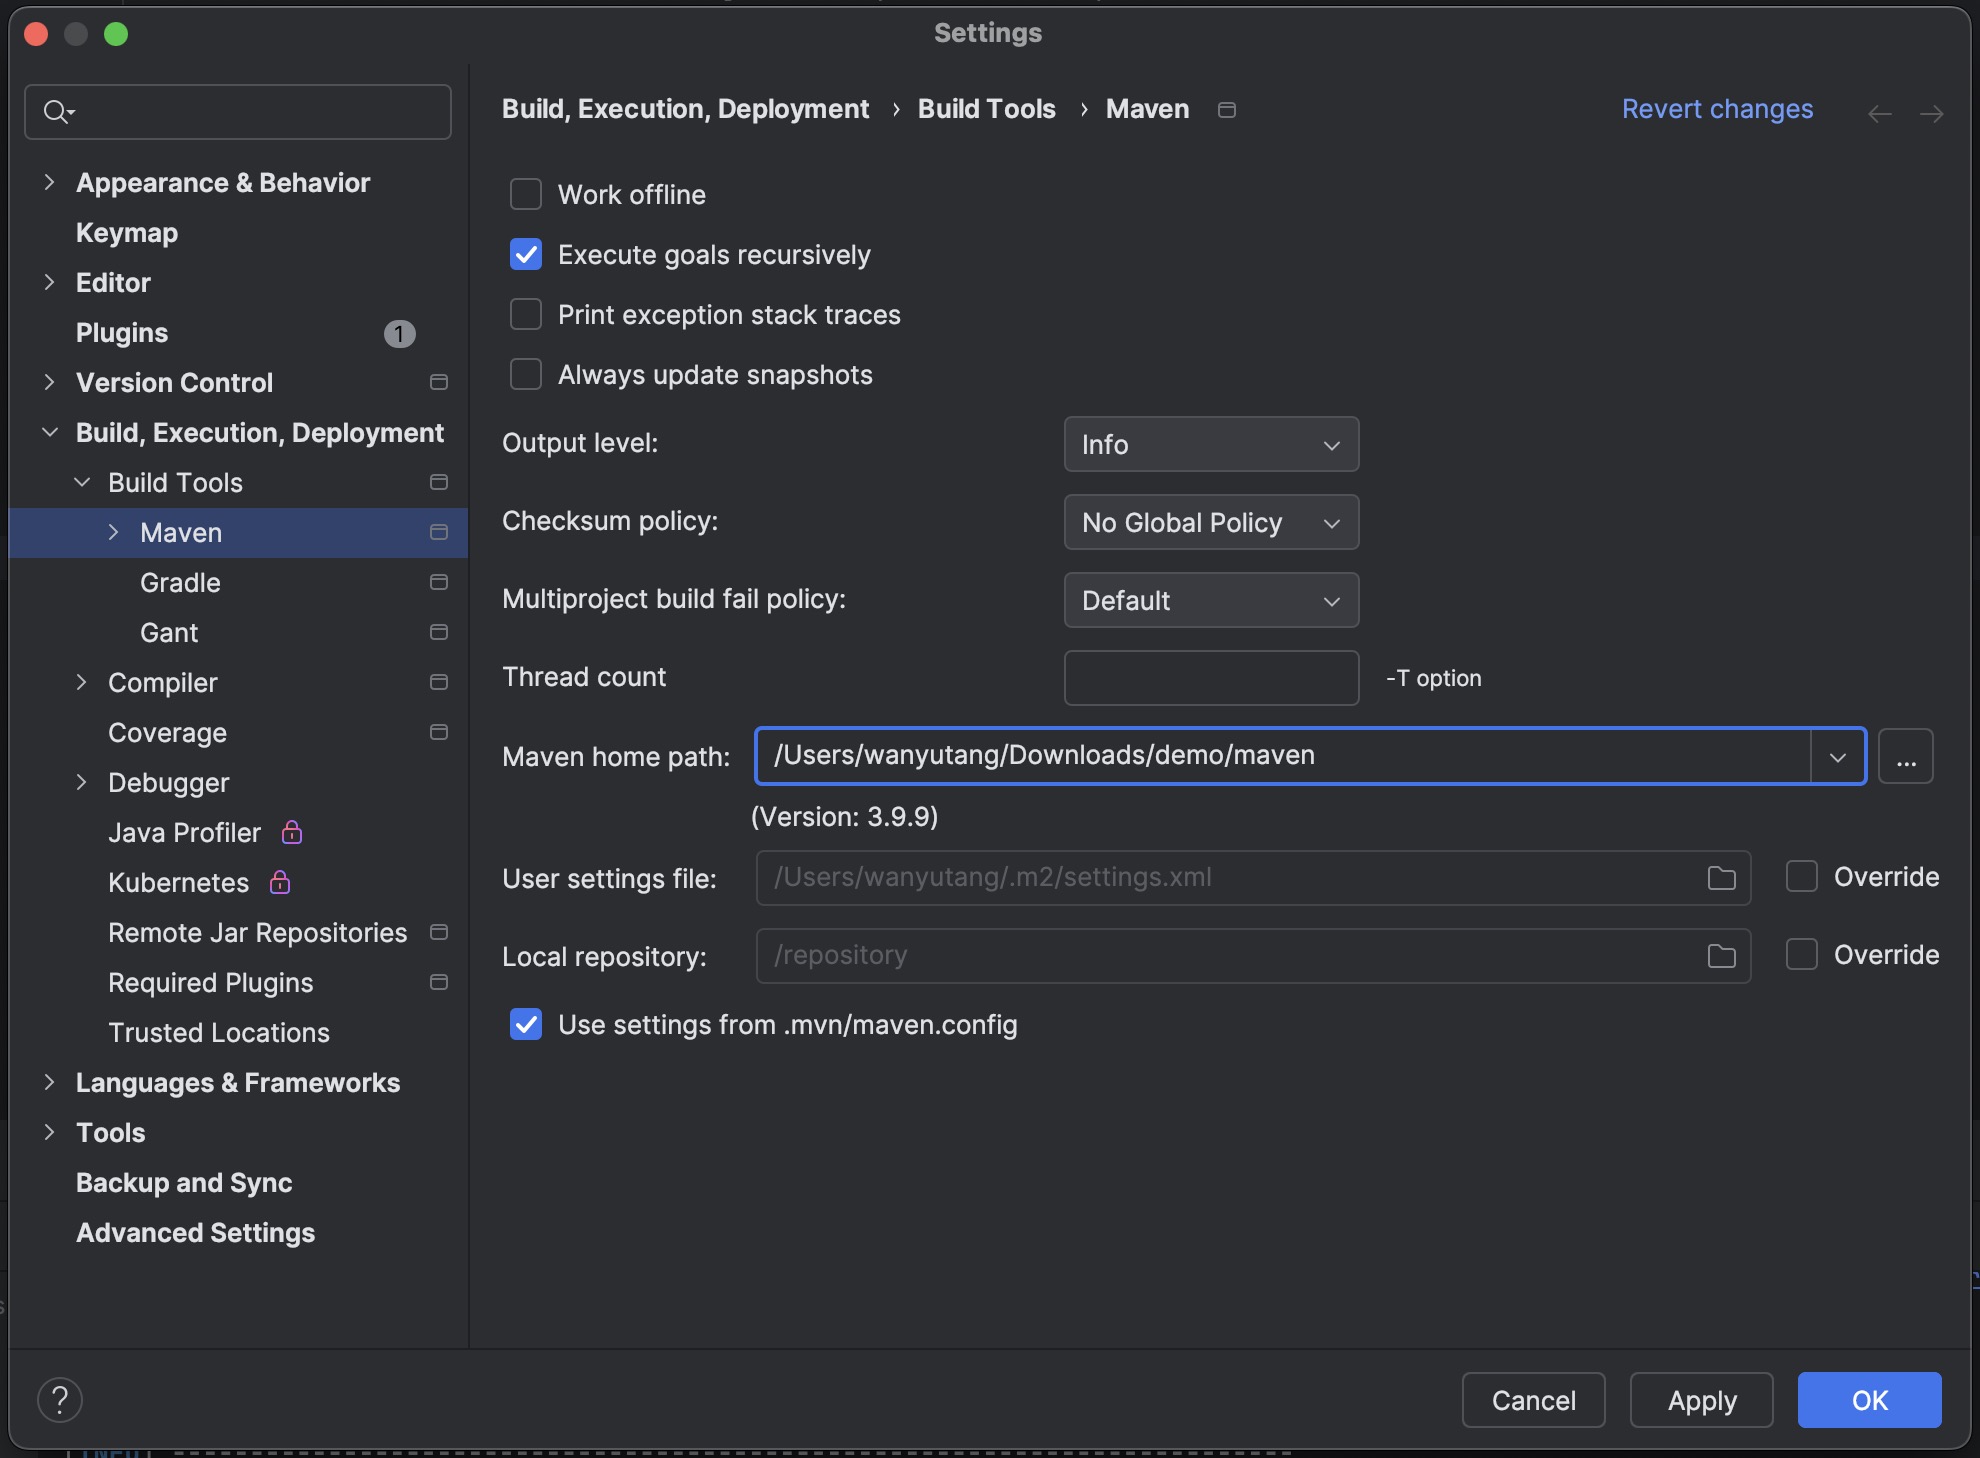Collapse the Build Tools node

click(x=82, y=482)
